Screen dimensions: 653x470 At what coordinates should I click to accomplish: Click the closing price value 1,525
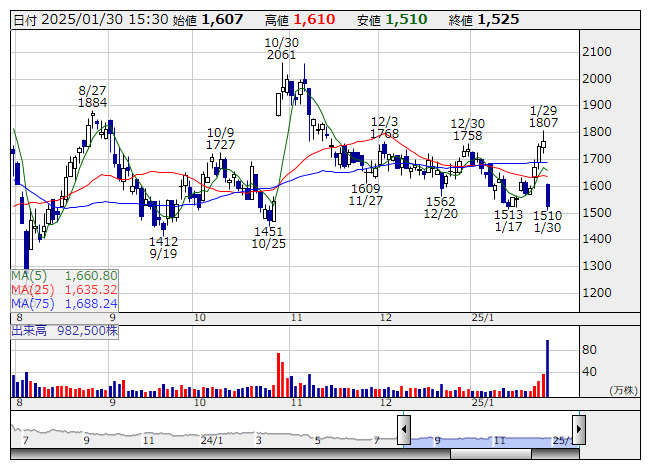tap(498, 20)
